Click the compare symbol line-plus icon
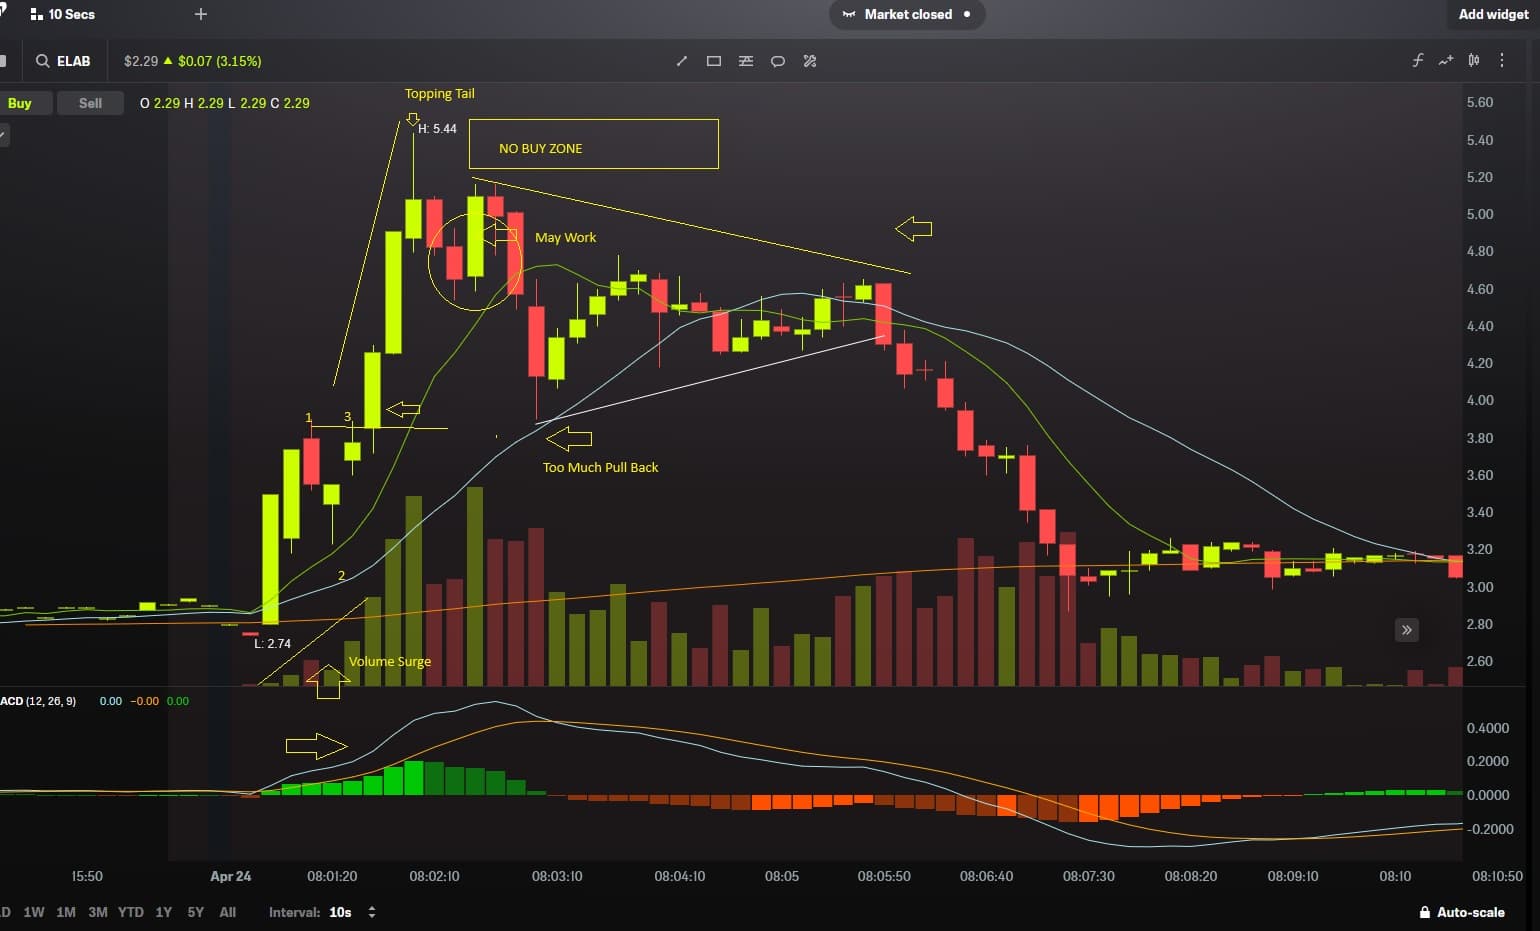This screenshot has width=1540, height=931. click(1445, 61)
